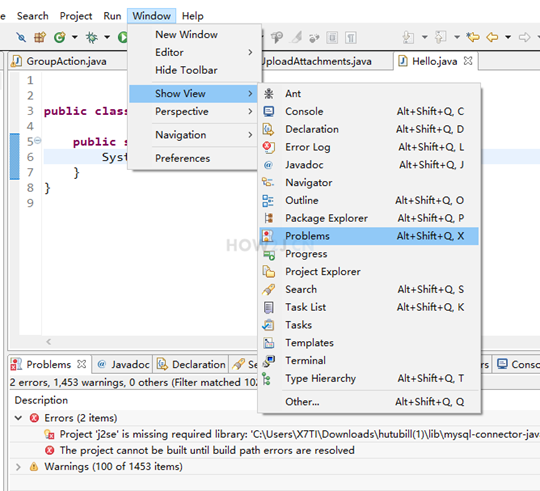Switch to Declaration bottom panel tab
Screen dimensions: 540x491
[191, 364]
